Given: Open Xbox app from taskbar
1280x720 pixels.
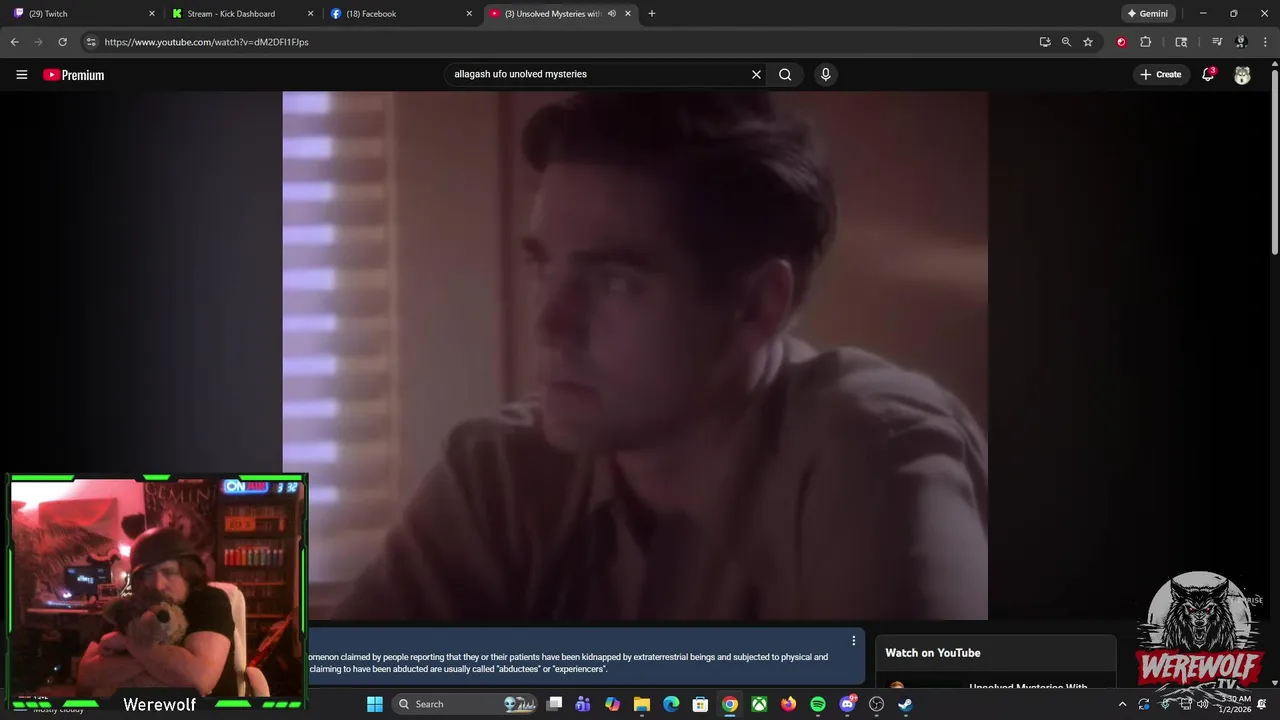Looking at the screenshot, I should click(759, 704).
